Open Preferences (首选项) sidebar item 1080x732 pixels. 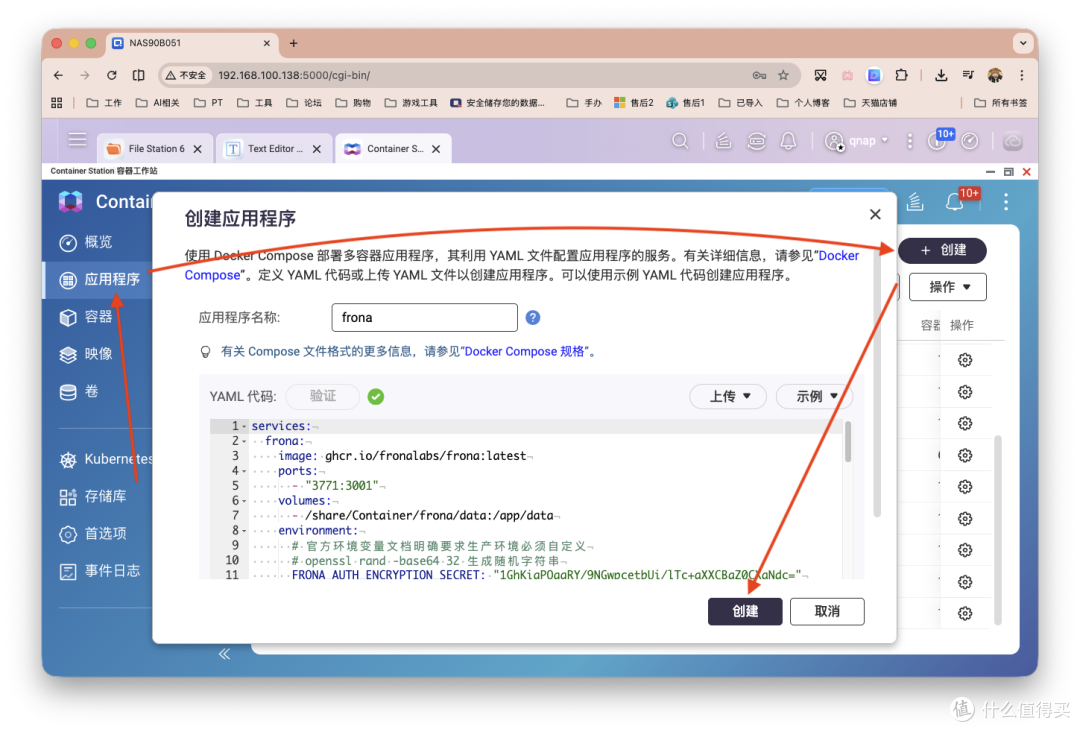pyautogui.click(x=93, y=534)
